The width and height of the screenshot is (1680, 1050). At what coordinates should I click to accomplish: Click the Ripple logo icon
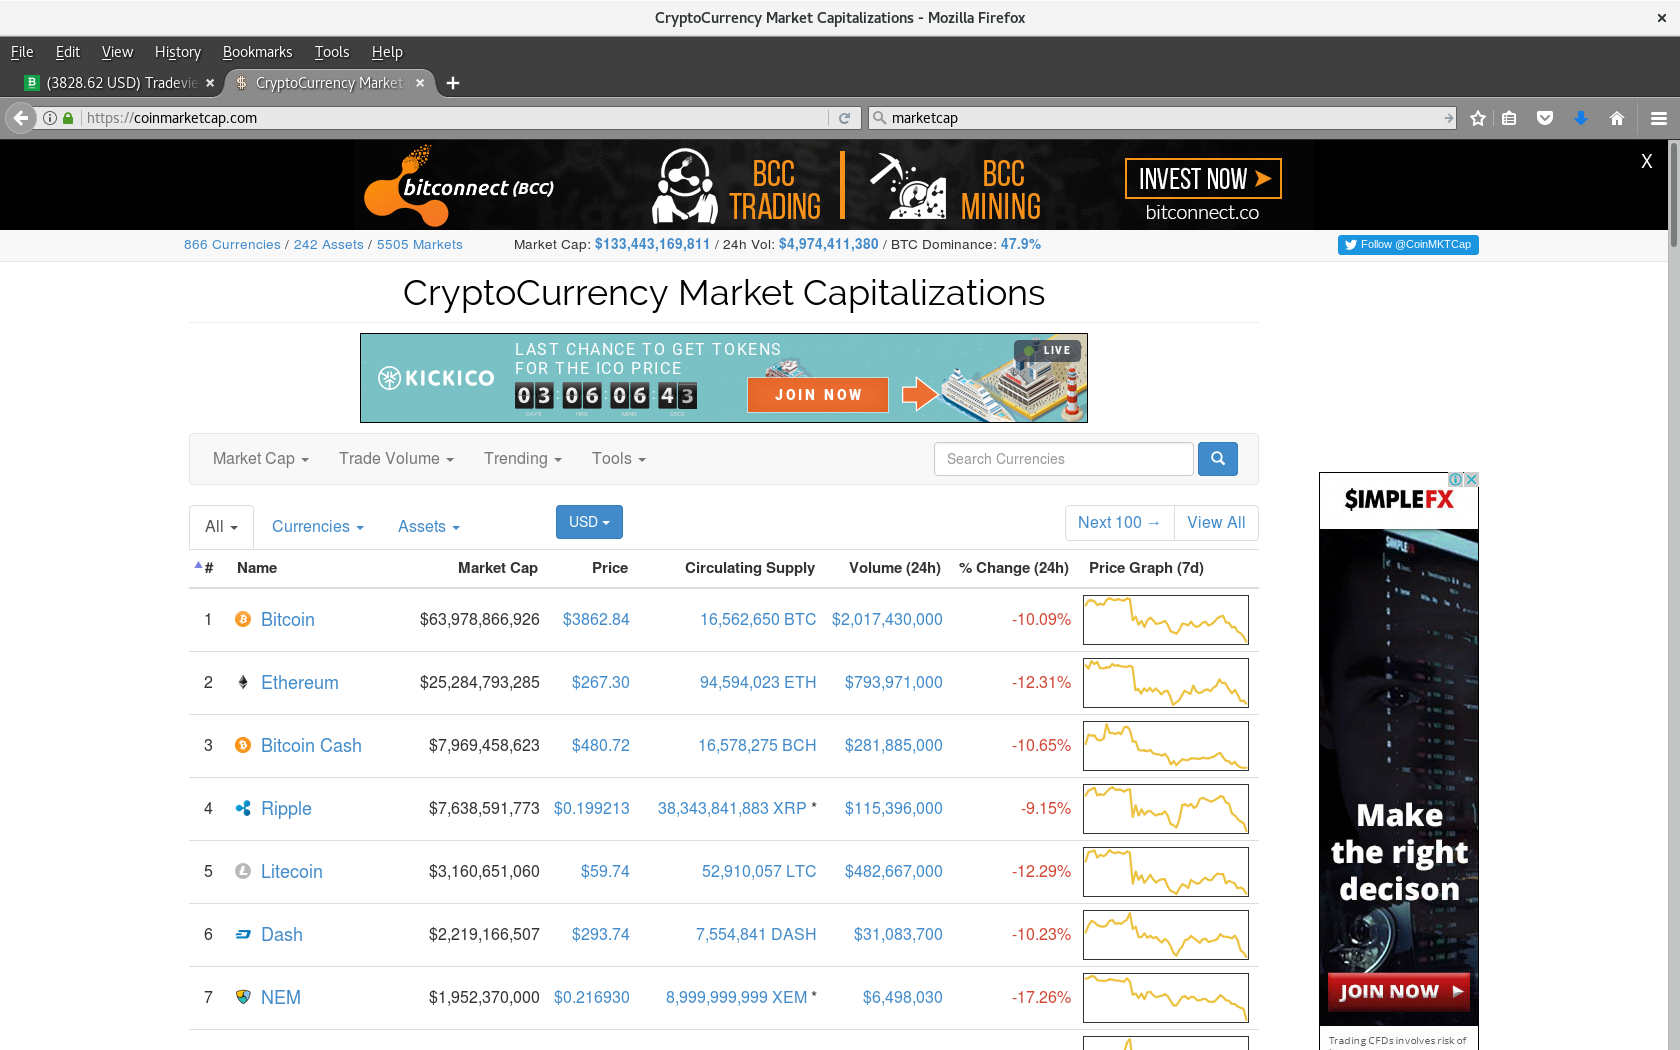tap(243, 808)
